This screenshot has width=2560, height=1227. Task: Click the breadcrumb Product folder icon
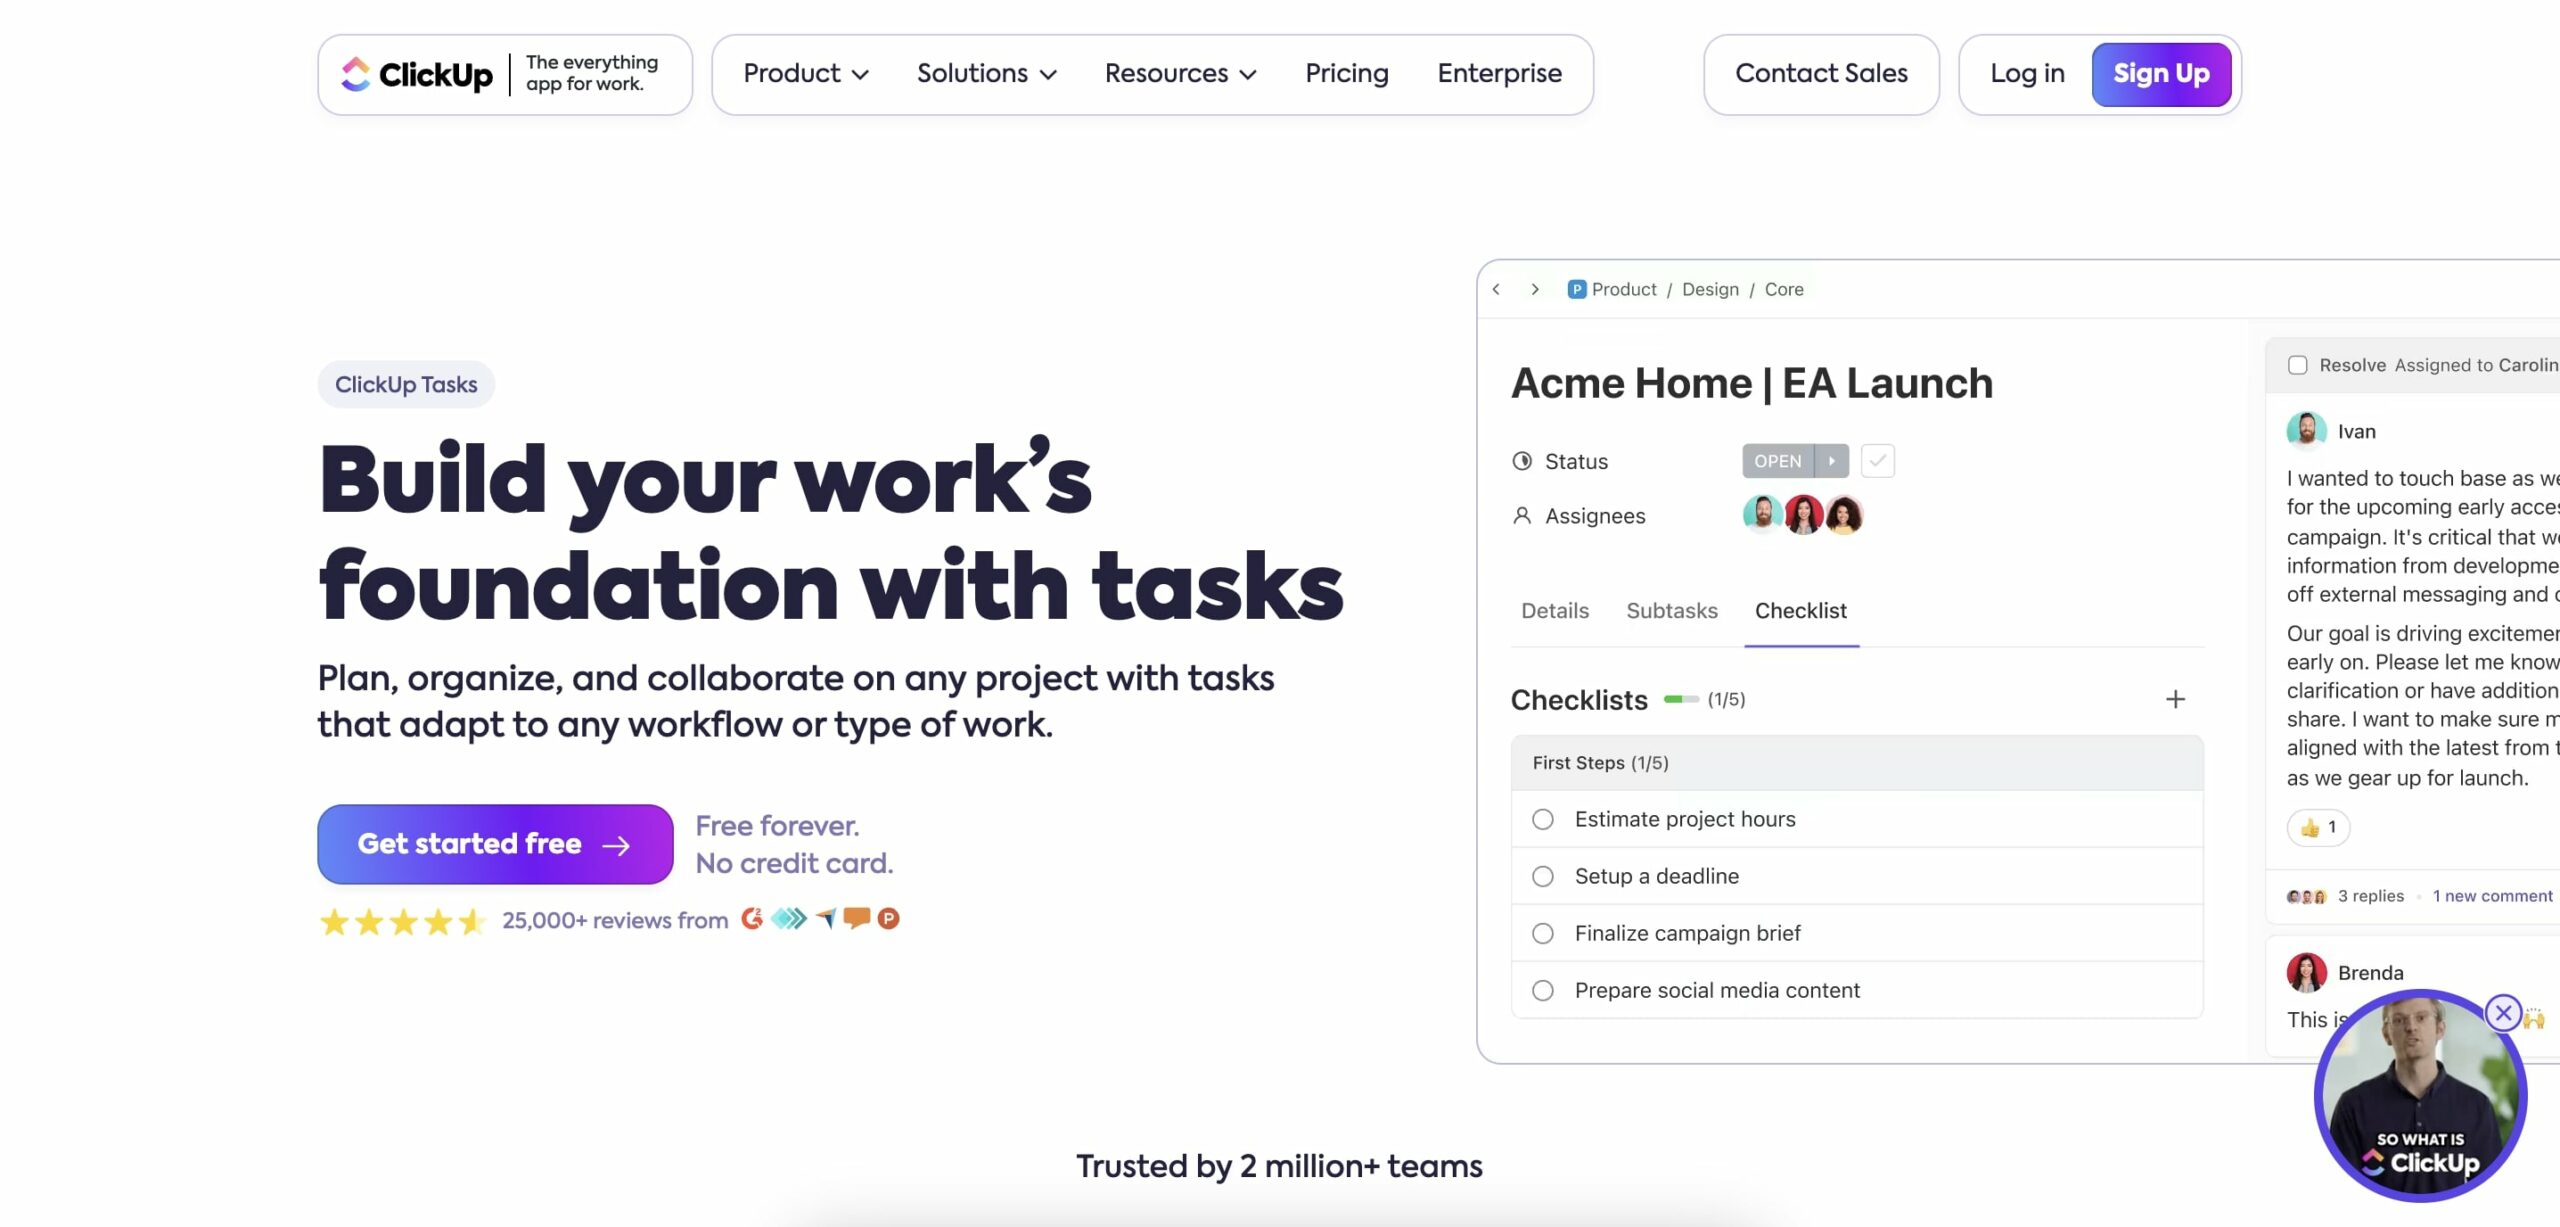pos(1572,289)
